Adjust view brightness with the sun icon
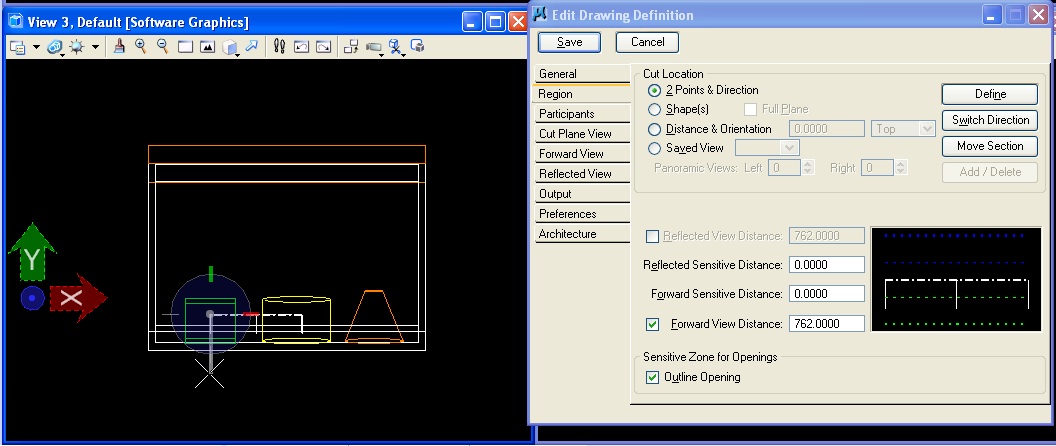The image size is (1056, 446). [77, 47]
